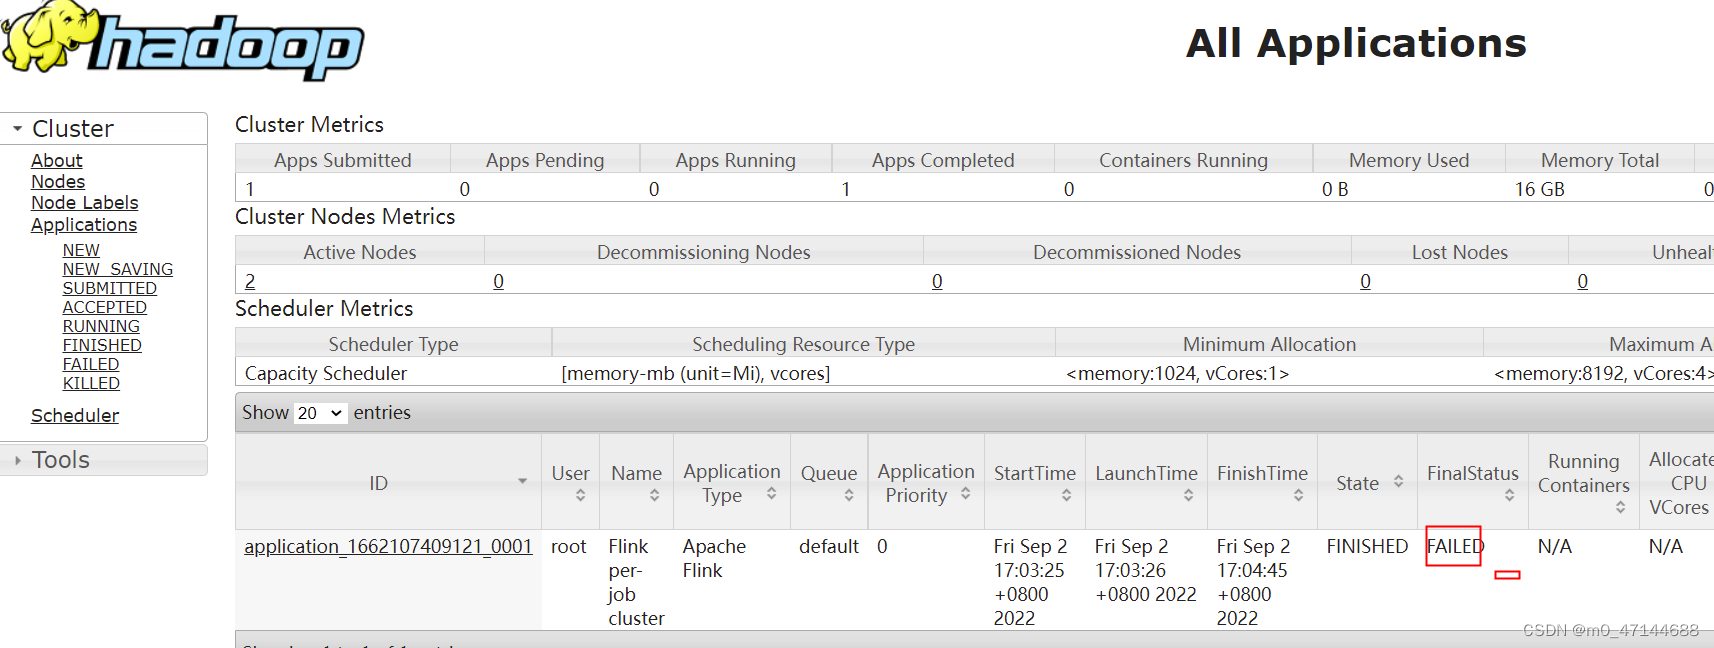
Task: Sort by Application Type sort icon
Action: coord(772,494)
